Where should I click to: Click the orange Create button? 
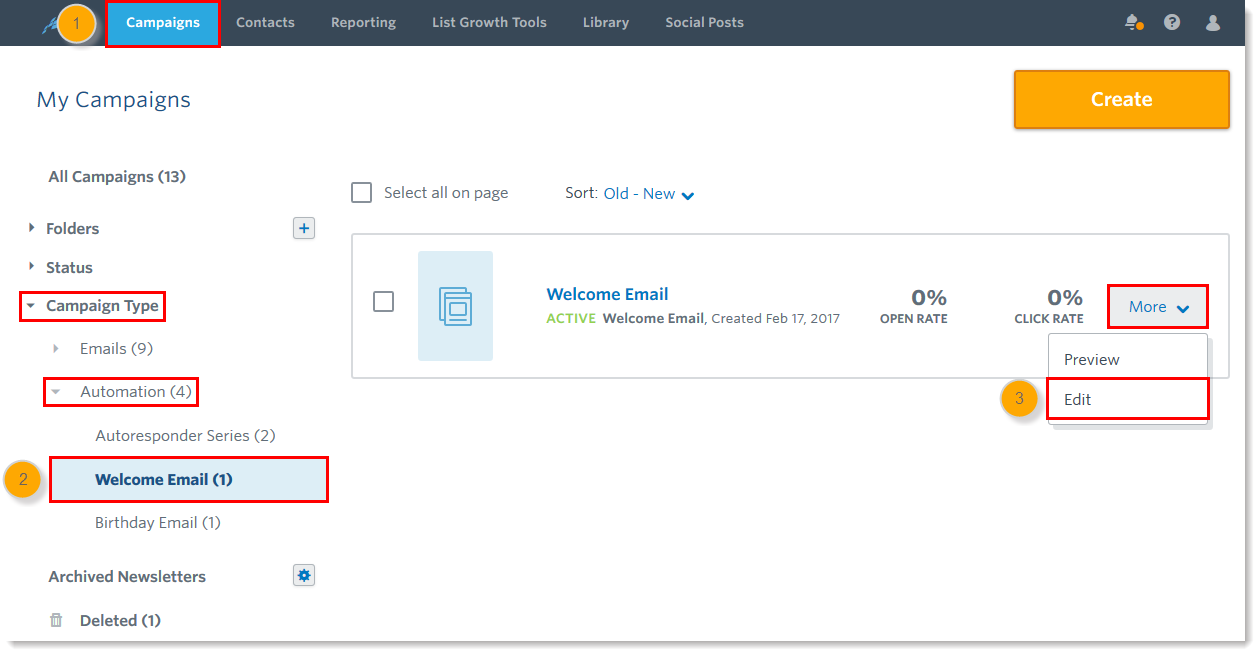click(x=1121, y=99)
